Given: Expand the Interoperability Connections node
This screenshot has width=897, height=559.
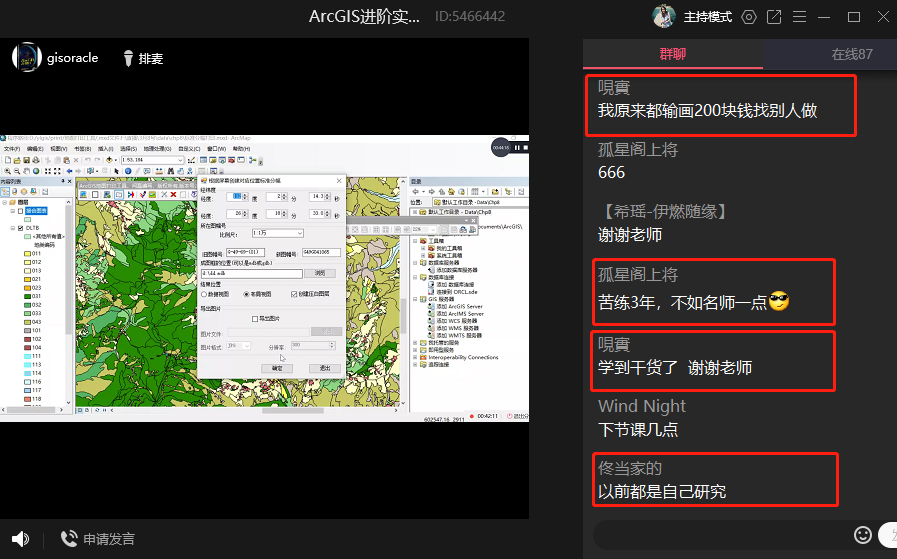Looking at the screenshot, I should tap(415, 357).
